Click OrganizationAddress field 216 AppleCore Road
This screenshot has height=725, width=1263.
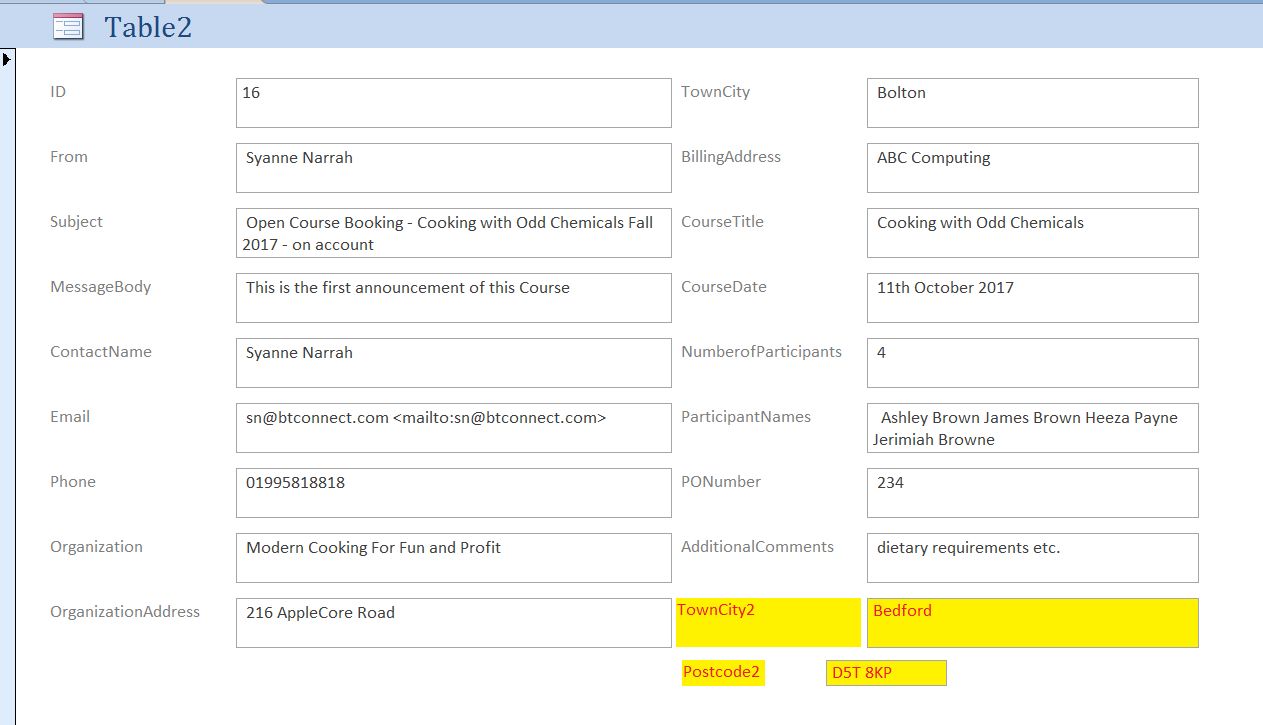pyautogui.click(x=454, y=623)
